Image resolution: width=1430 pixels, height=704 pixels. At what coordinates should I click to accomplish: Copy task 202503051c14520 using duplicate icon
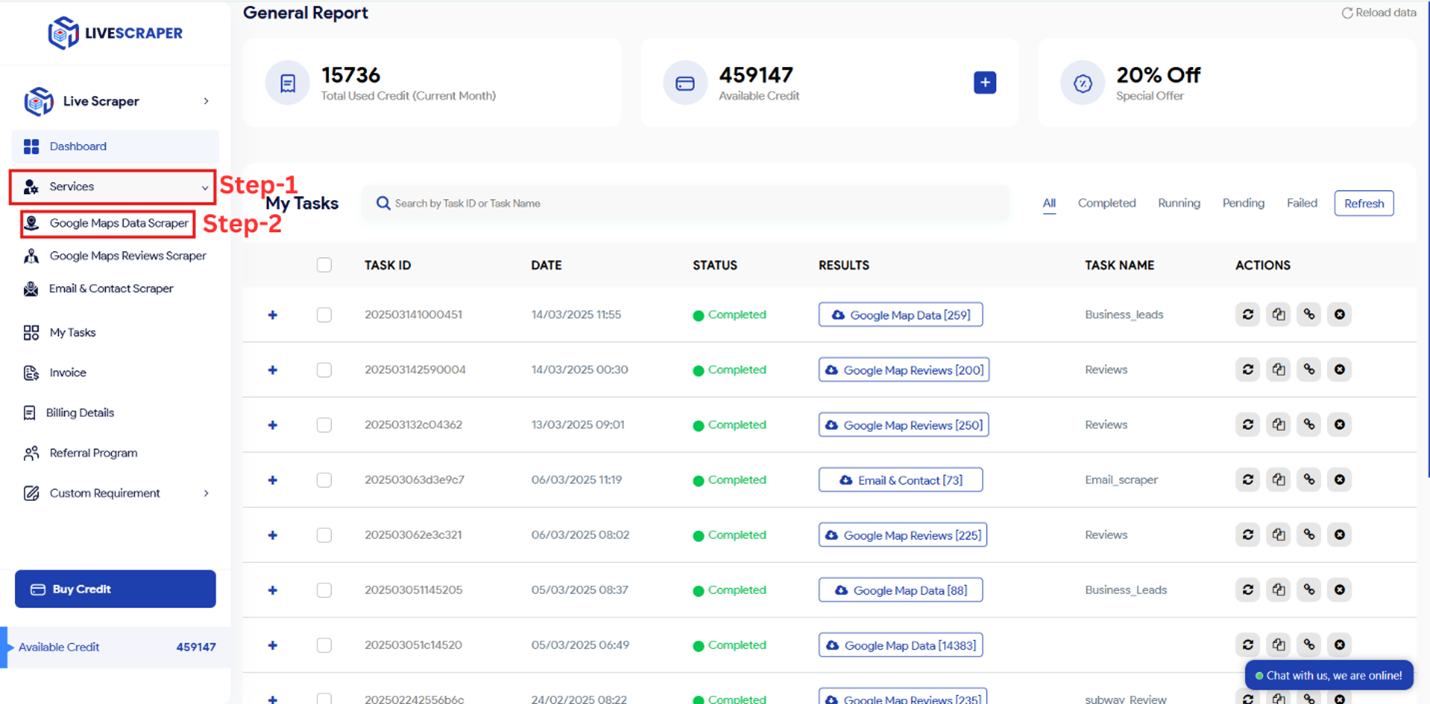1278,644
